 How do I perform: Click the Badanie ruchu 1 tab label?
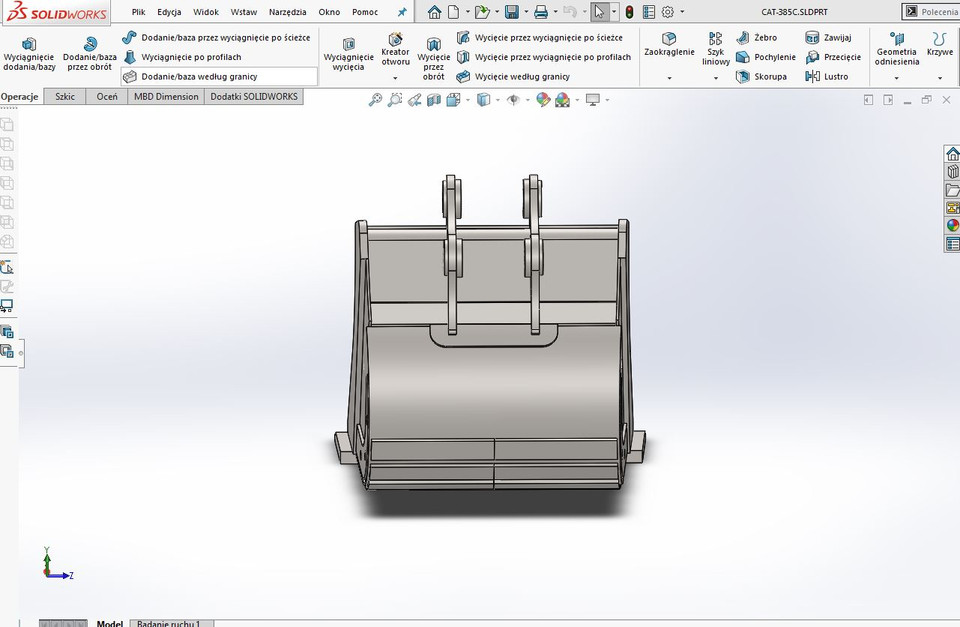170,623
